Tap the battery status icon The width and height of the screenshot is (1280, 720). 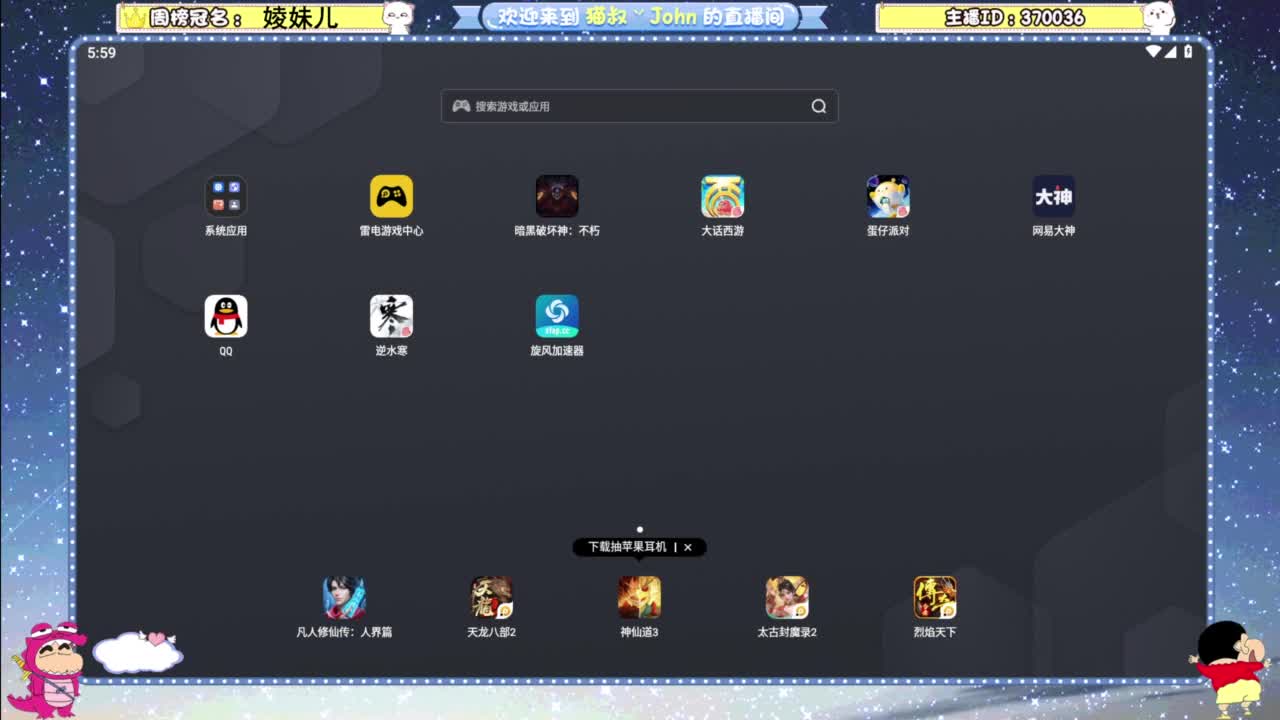[1188, 51]
